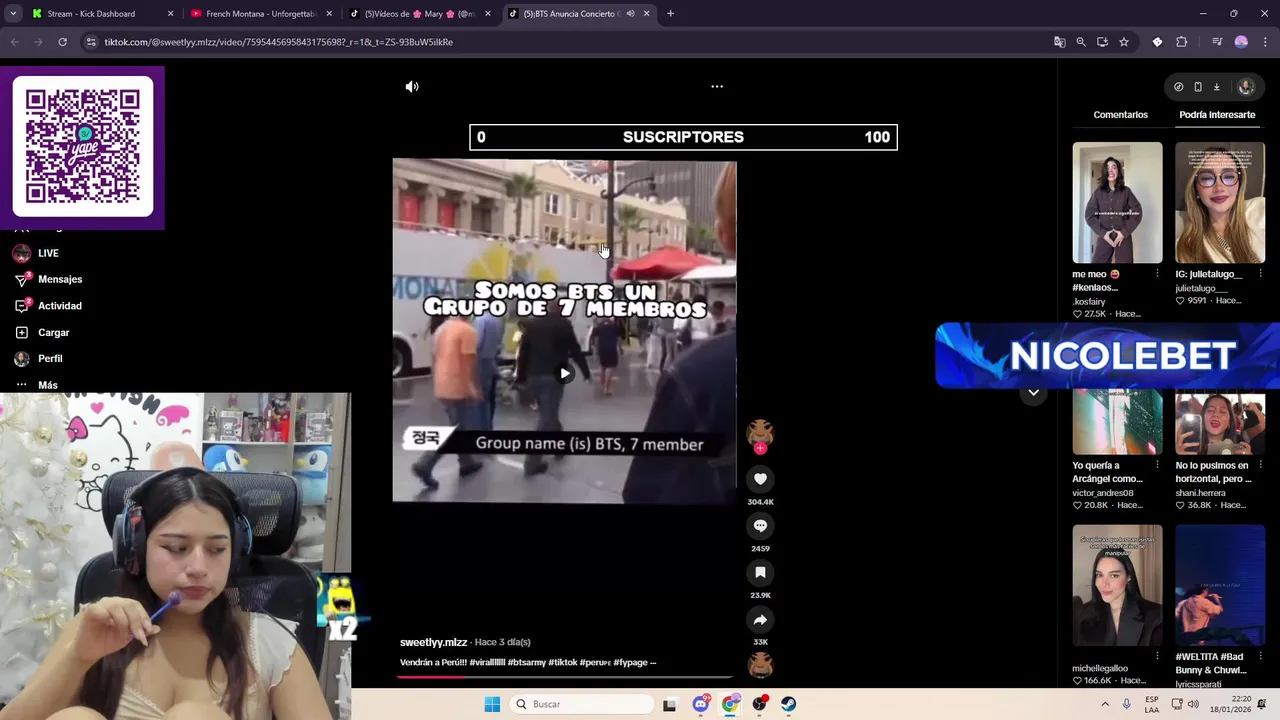Image resolution: width=1280 pixels, height=720 pixels.
Task: Open the media controls music icon
Action: 1217,42
